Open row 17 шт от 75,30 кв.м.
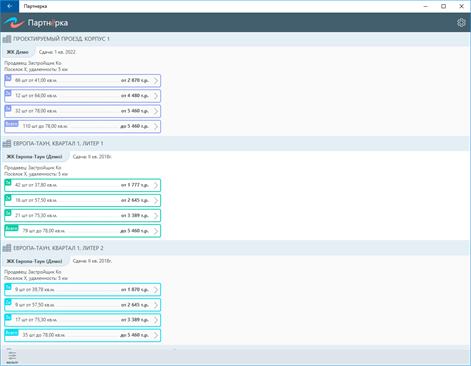Screen dimensions: 471x366 [x=83, y=320]
